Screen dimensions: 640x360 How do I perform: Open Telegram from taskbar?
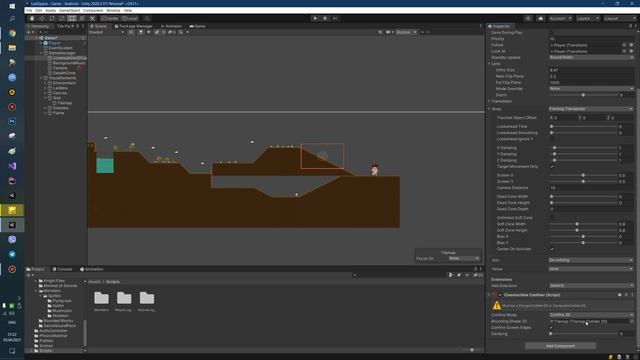12,254
